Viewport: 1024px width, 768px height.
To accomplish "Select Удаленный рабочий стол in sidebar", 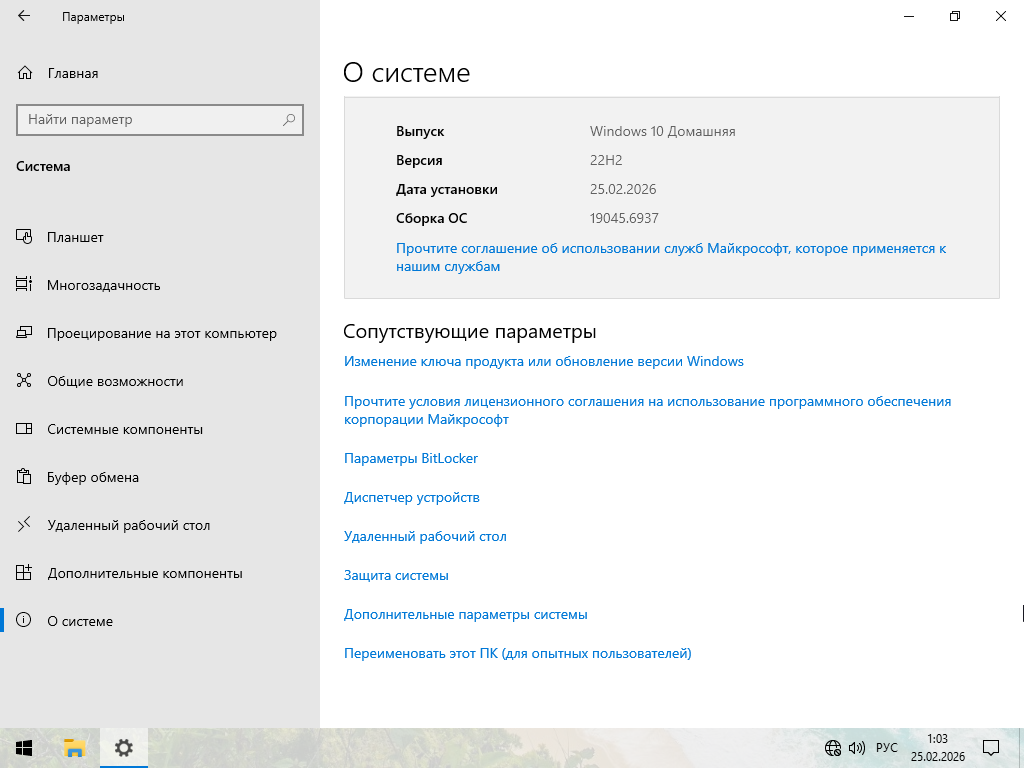I will tap(128, 525).
